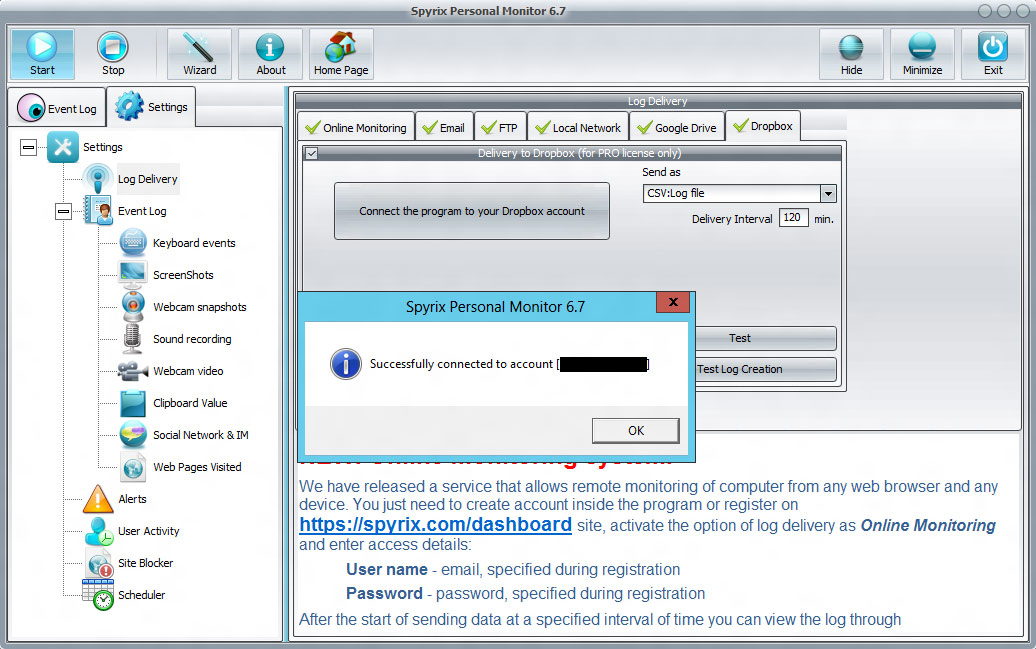Open the About info icon
This screenshot has width=1036, height=649.
tap(270, 47)
